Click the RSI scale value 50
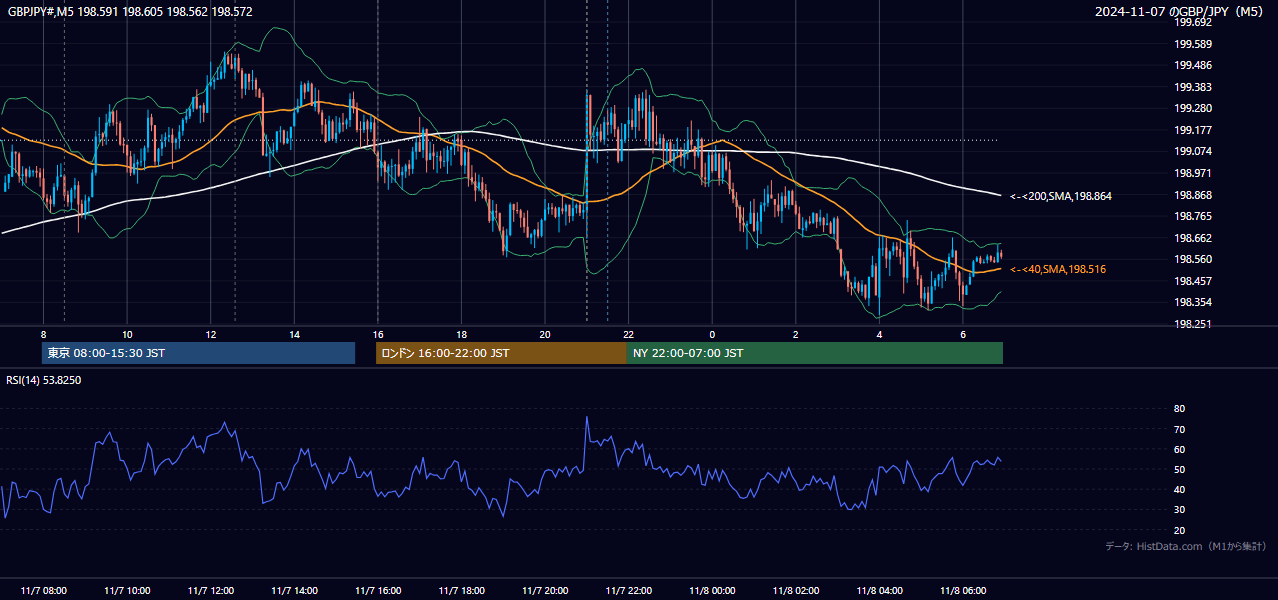 (x=1179, y=469)
